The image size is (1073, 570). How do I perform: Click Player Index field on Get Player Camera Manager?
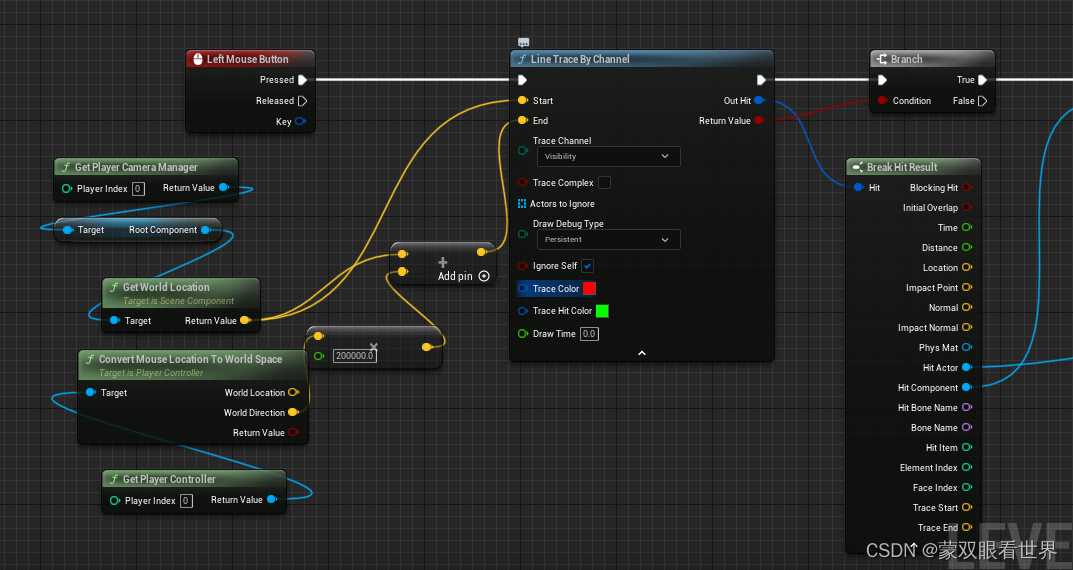click(138, 189)
